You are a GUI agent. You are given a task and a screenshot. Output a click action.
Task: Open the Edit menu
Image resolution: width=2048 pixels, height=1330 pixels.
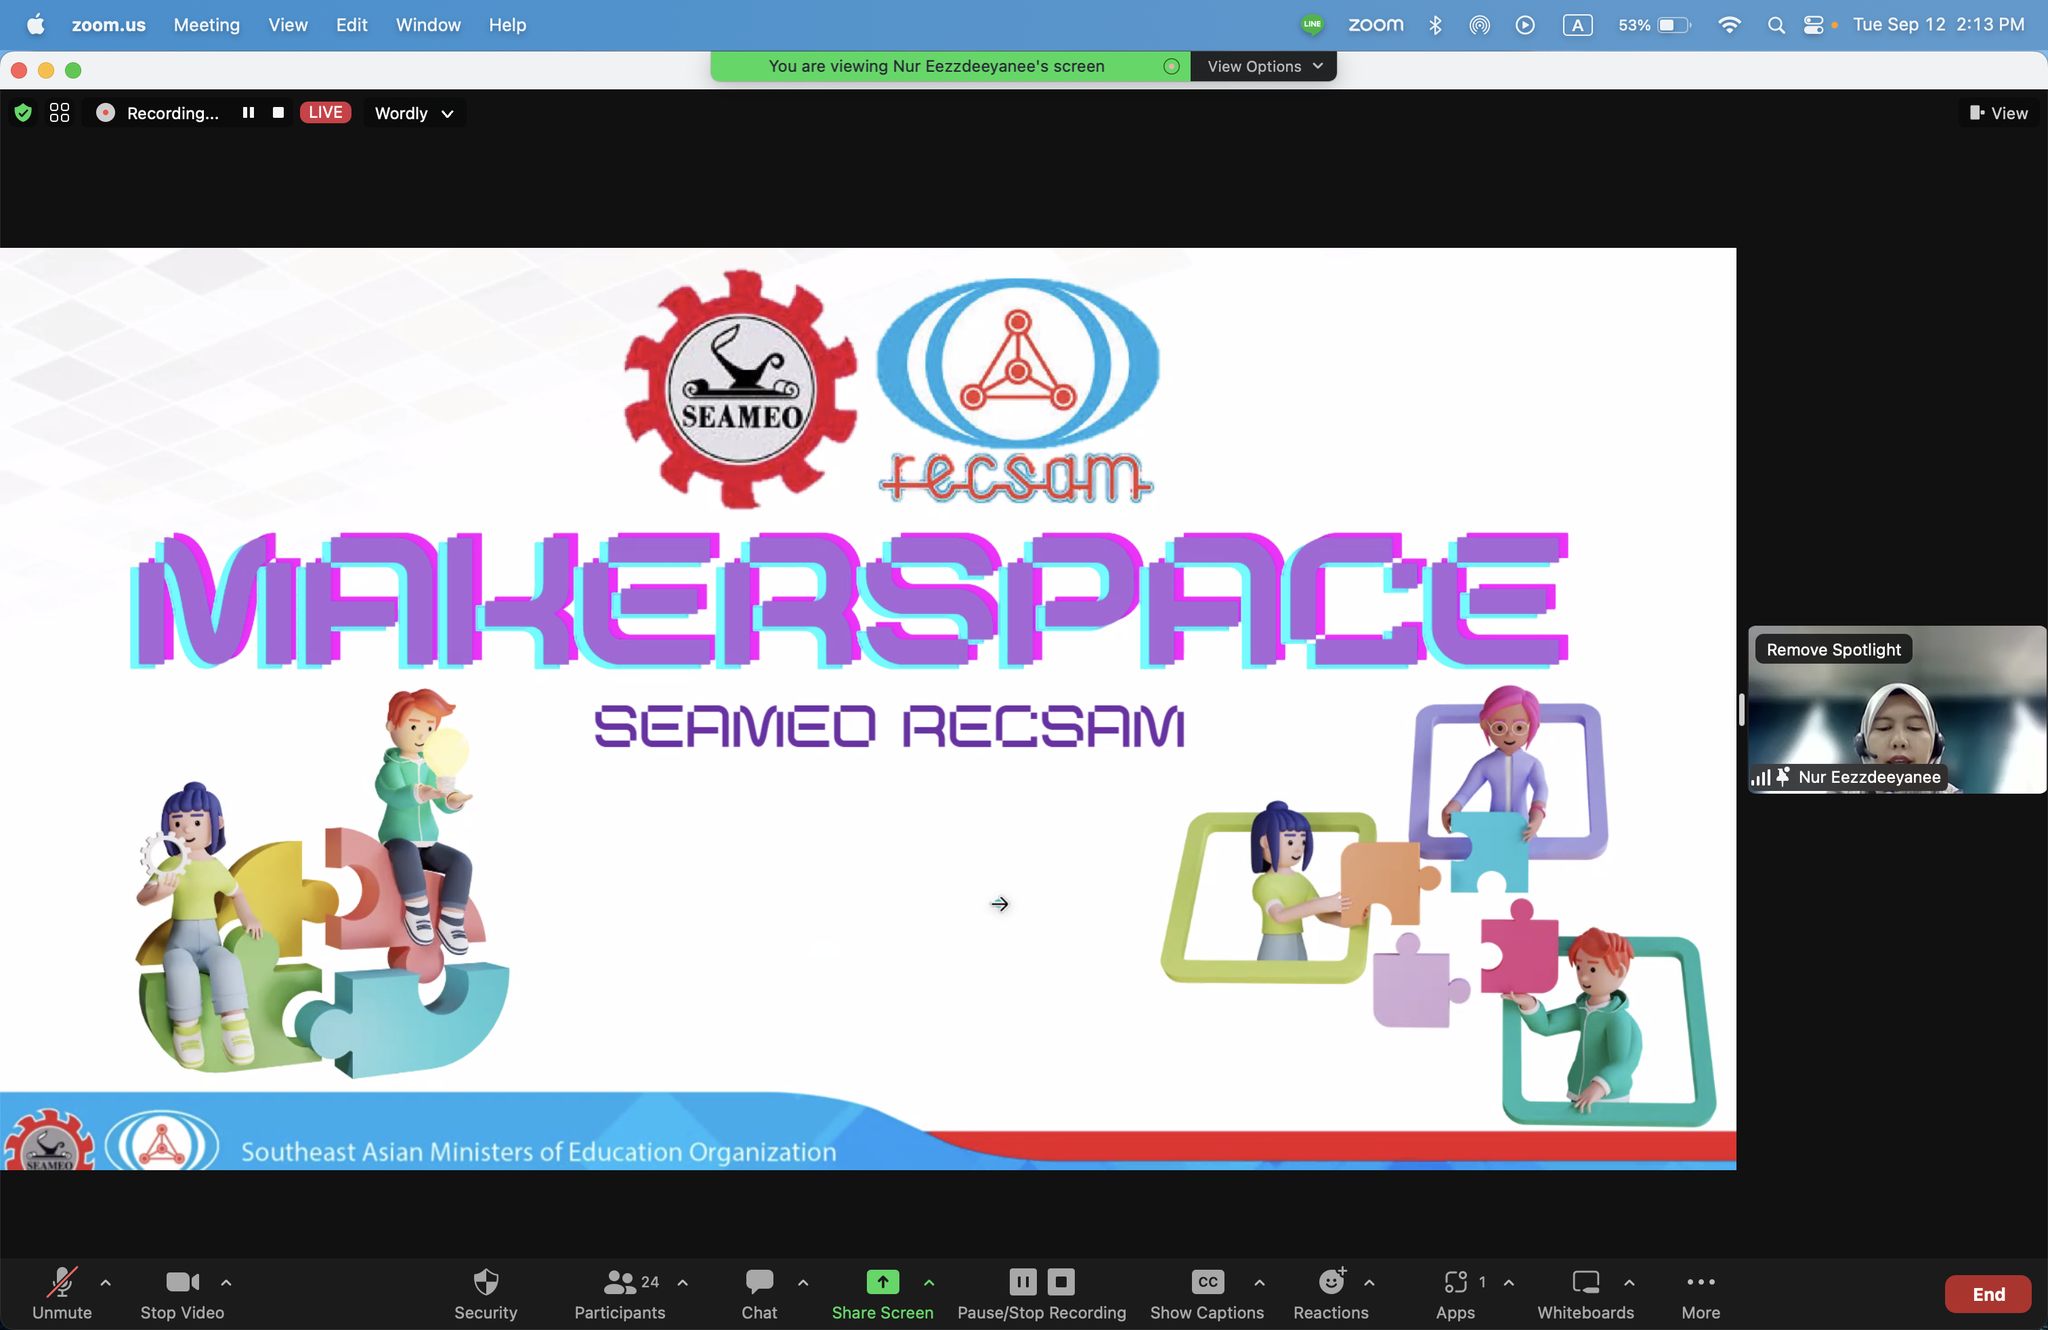click(351, 25)
